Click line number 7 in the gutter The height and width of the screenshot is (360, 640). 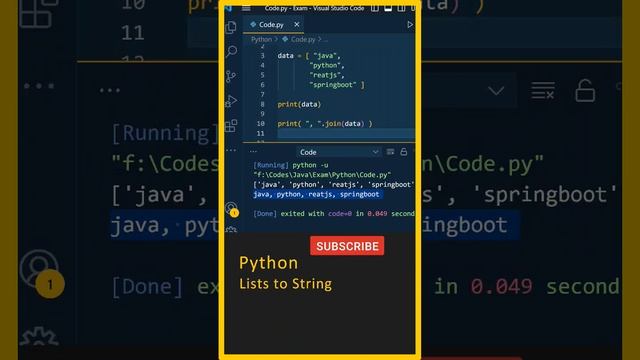[262, 95]
